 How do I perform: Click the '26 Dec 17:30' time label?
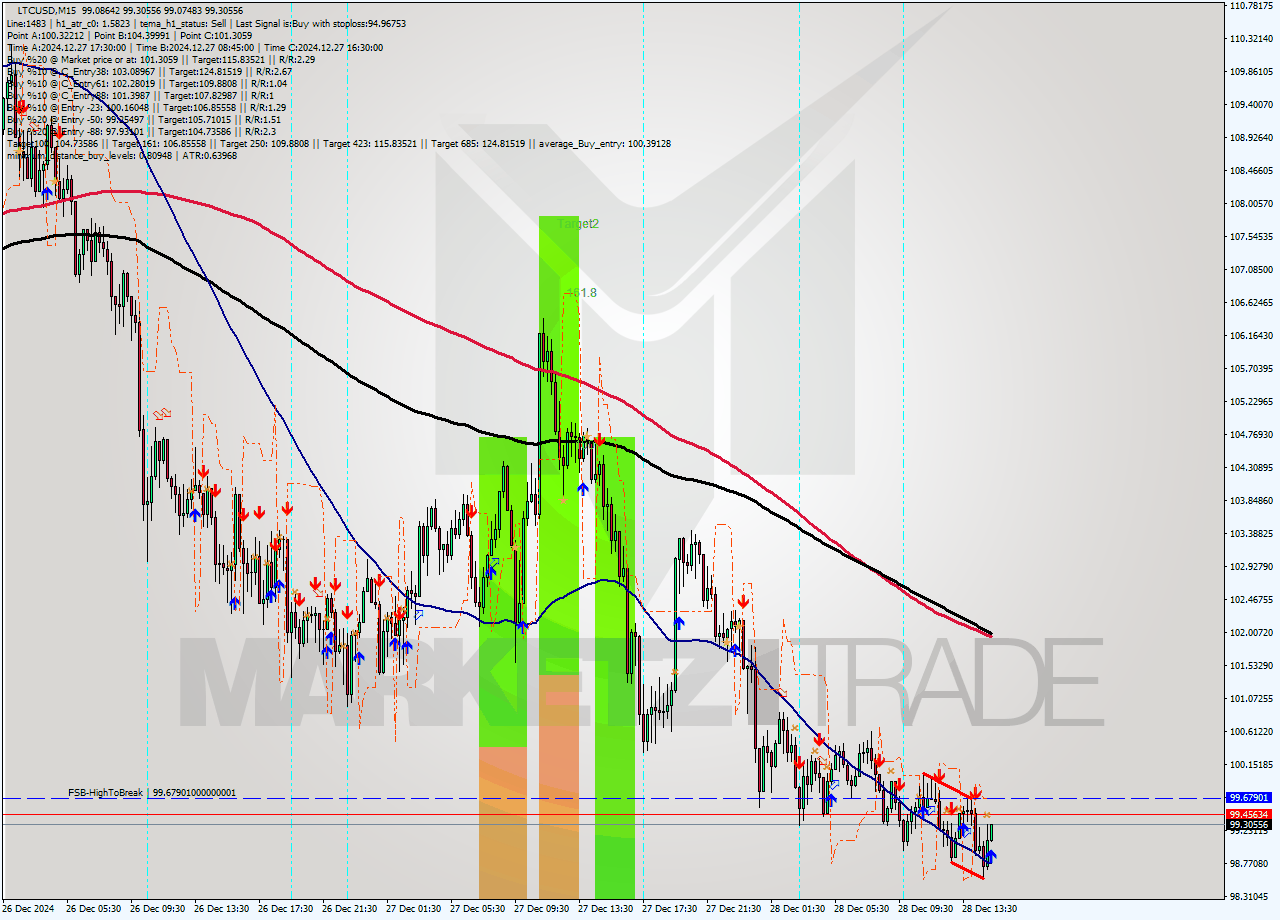point(286,909)
